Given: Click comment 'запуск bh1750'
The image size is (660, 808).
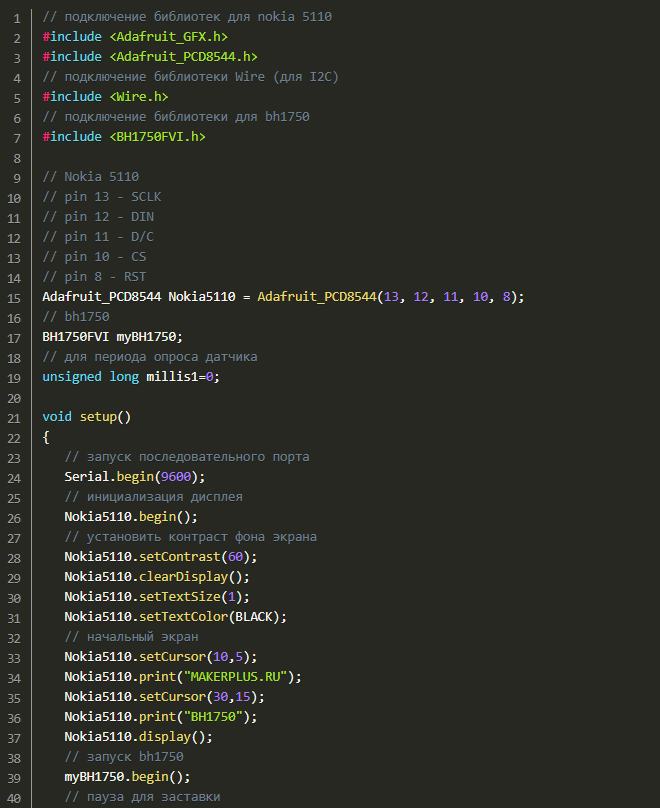Looking at the screenshot, I should (x=124, y=756).
